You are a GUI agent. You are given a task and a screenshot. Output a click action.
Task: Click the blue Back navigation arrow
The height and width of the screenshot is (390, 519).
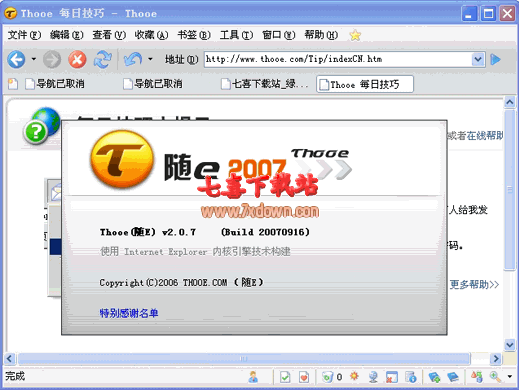tap(16, 59)
